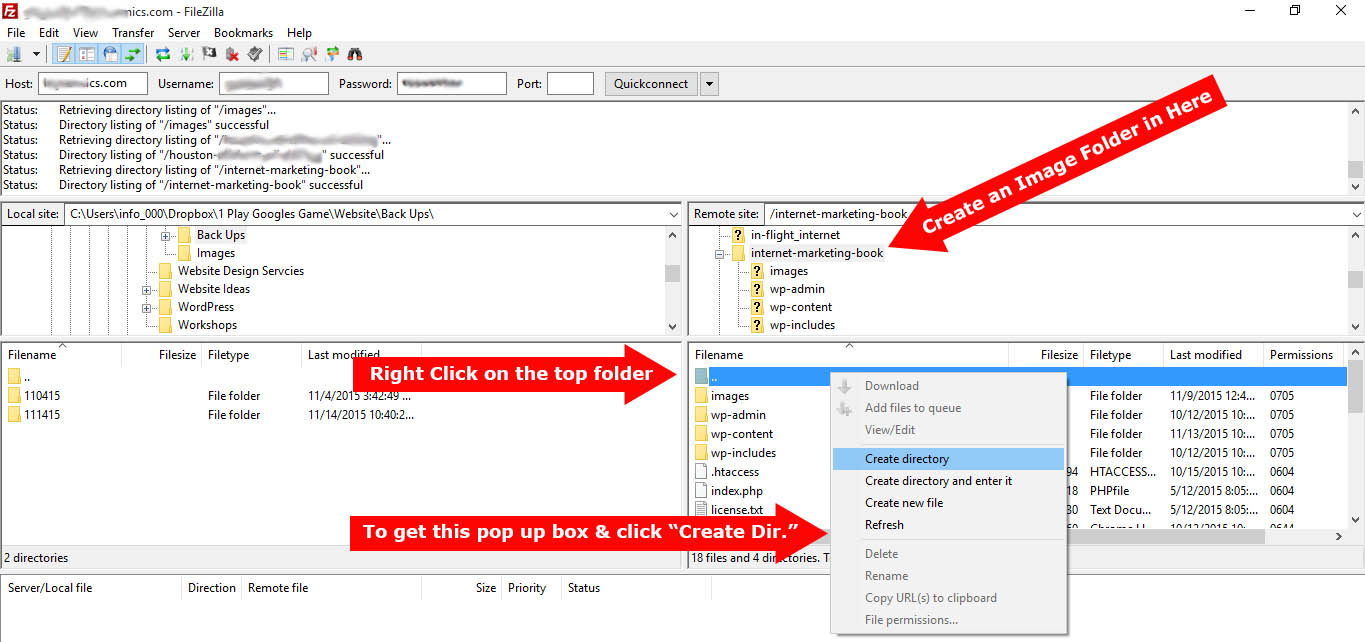Screen dimensions: 1365x642
Task: Click the disconnect from server icon
Action: (x=232, y=54)
